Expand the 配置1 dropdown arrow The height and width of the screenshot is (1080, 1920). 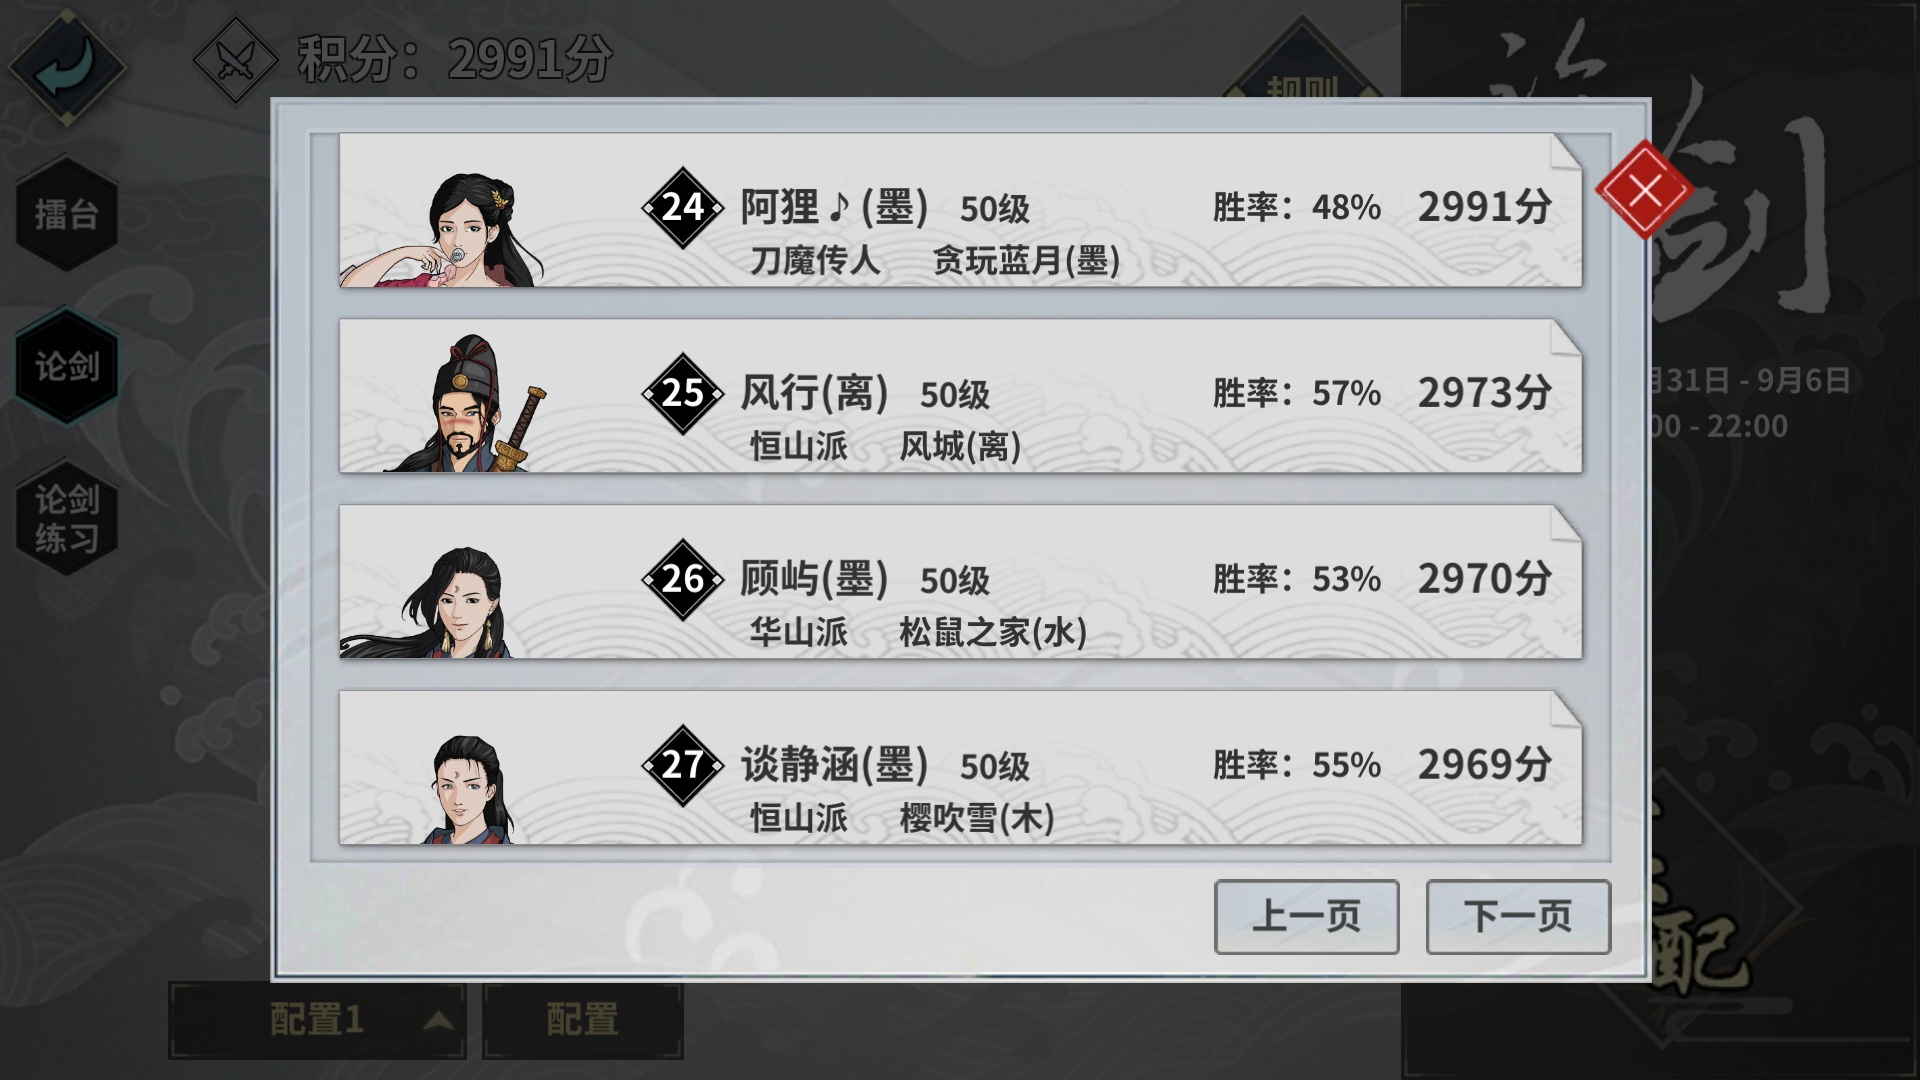[439, 1021]
